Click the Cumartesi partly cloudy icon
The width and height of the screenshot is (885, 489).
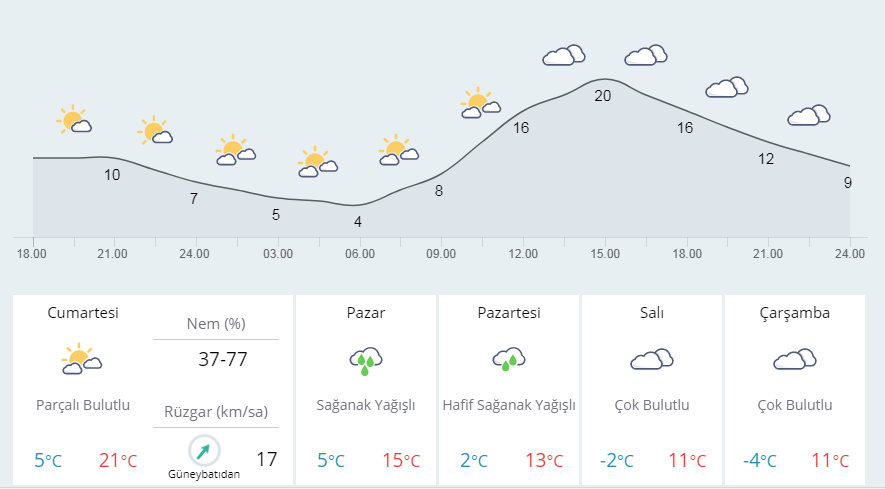pyautogui.click(x=82, y=359)
